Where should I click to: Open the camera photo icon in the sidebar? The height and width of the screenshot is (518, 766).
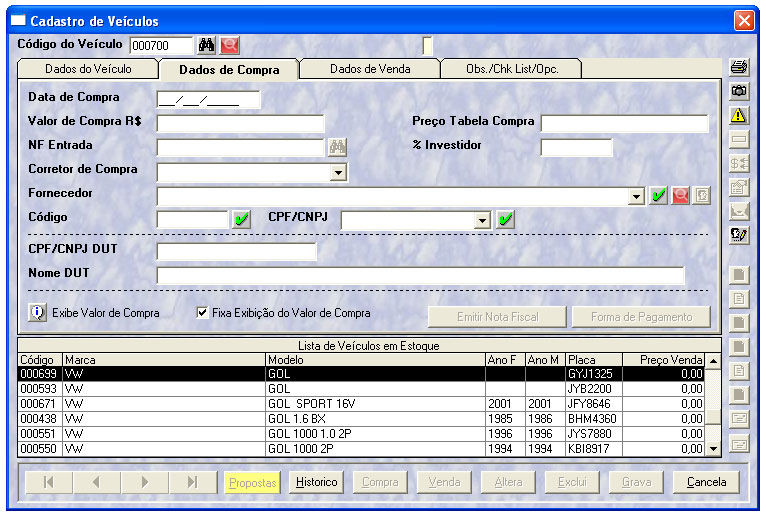(x=739, y=91)
